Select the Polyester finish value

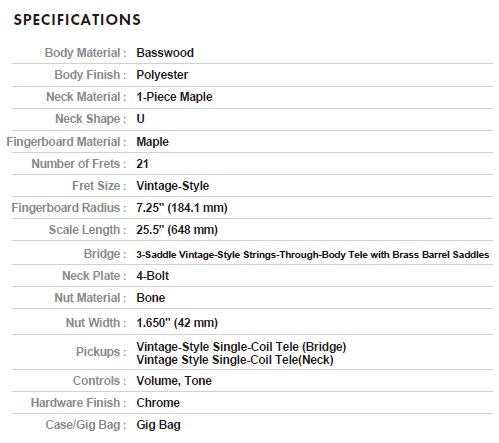point(162,75)
